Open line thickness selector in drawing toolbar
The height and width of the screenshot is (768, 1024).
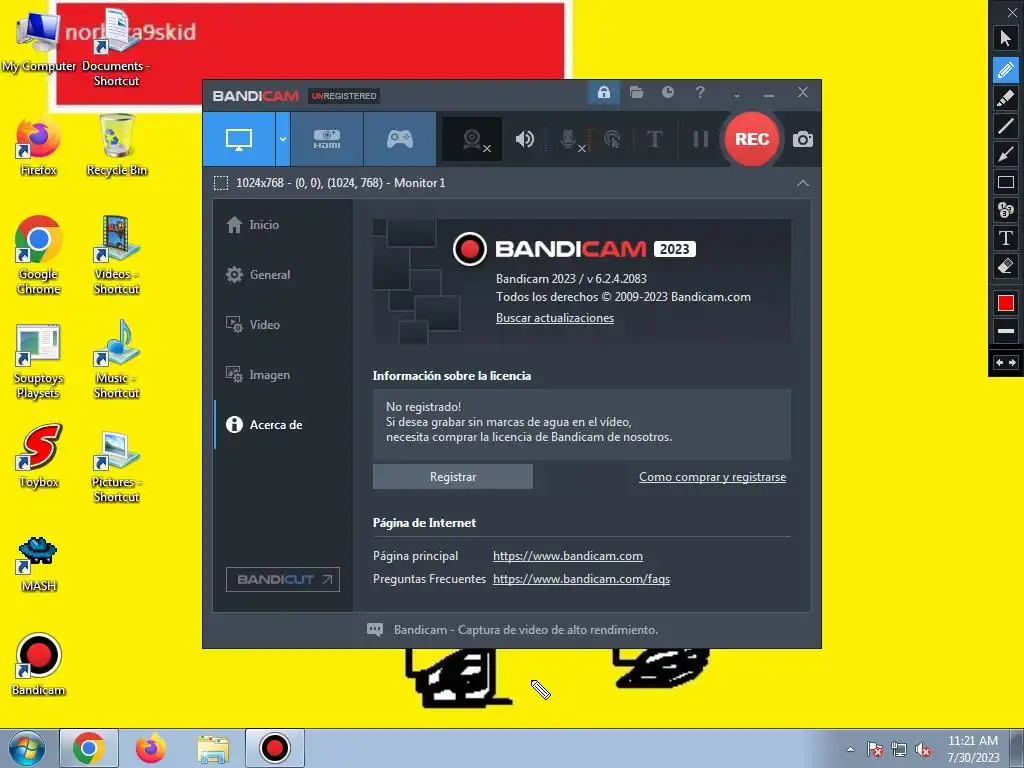tap(1006, 331)
